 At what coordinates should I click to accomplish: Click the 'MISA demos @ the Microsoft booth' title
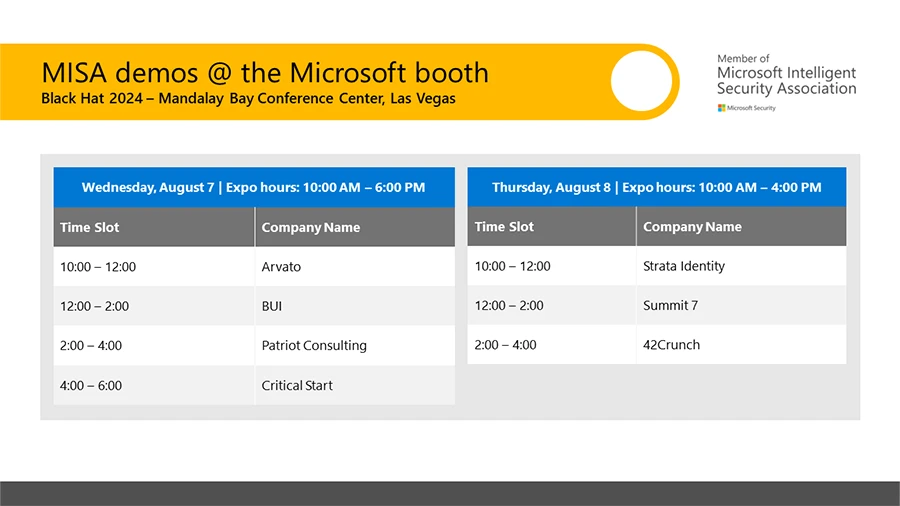265,73
